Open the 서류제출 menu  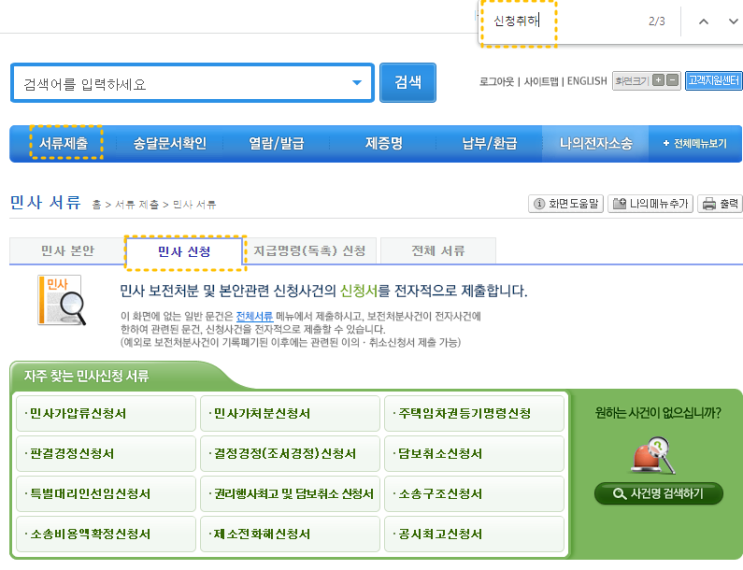(63, 143)
